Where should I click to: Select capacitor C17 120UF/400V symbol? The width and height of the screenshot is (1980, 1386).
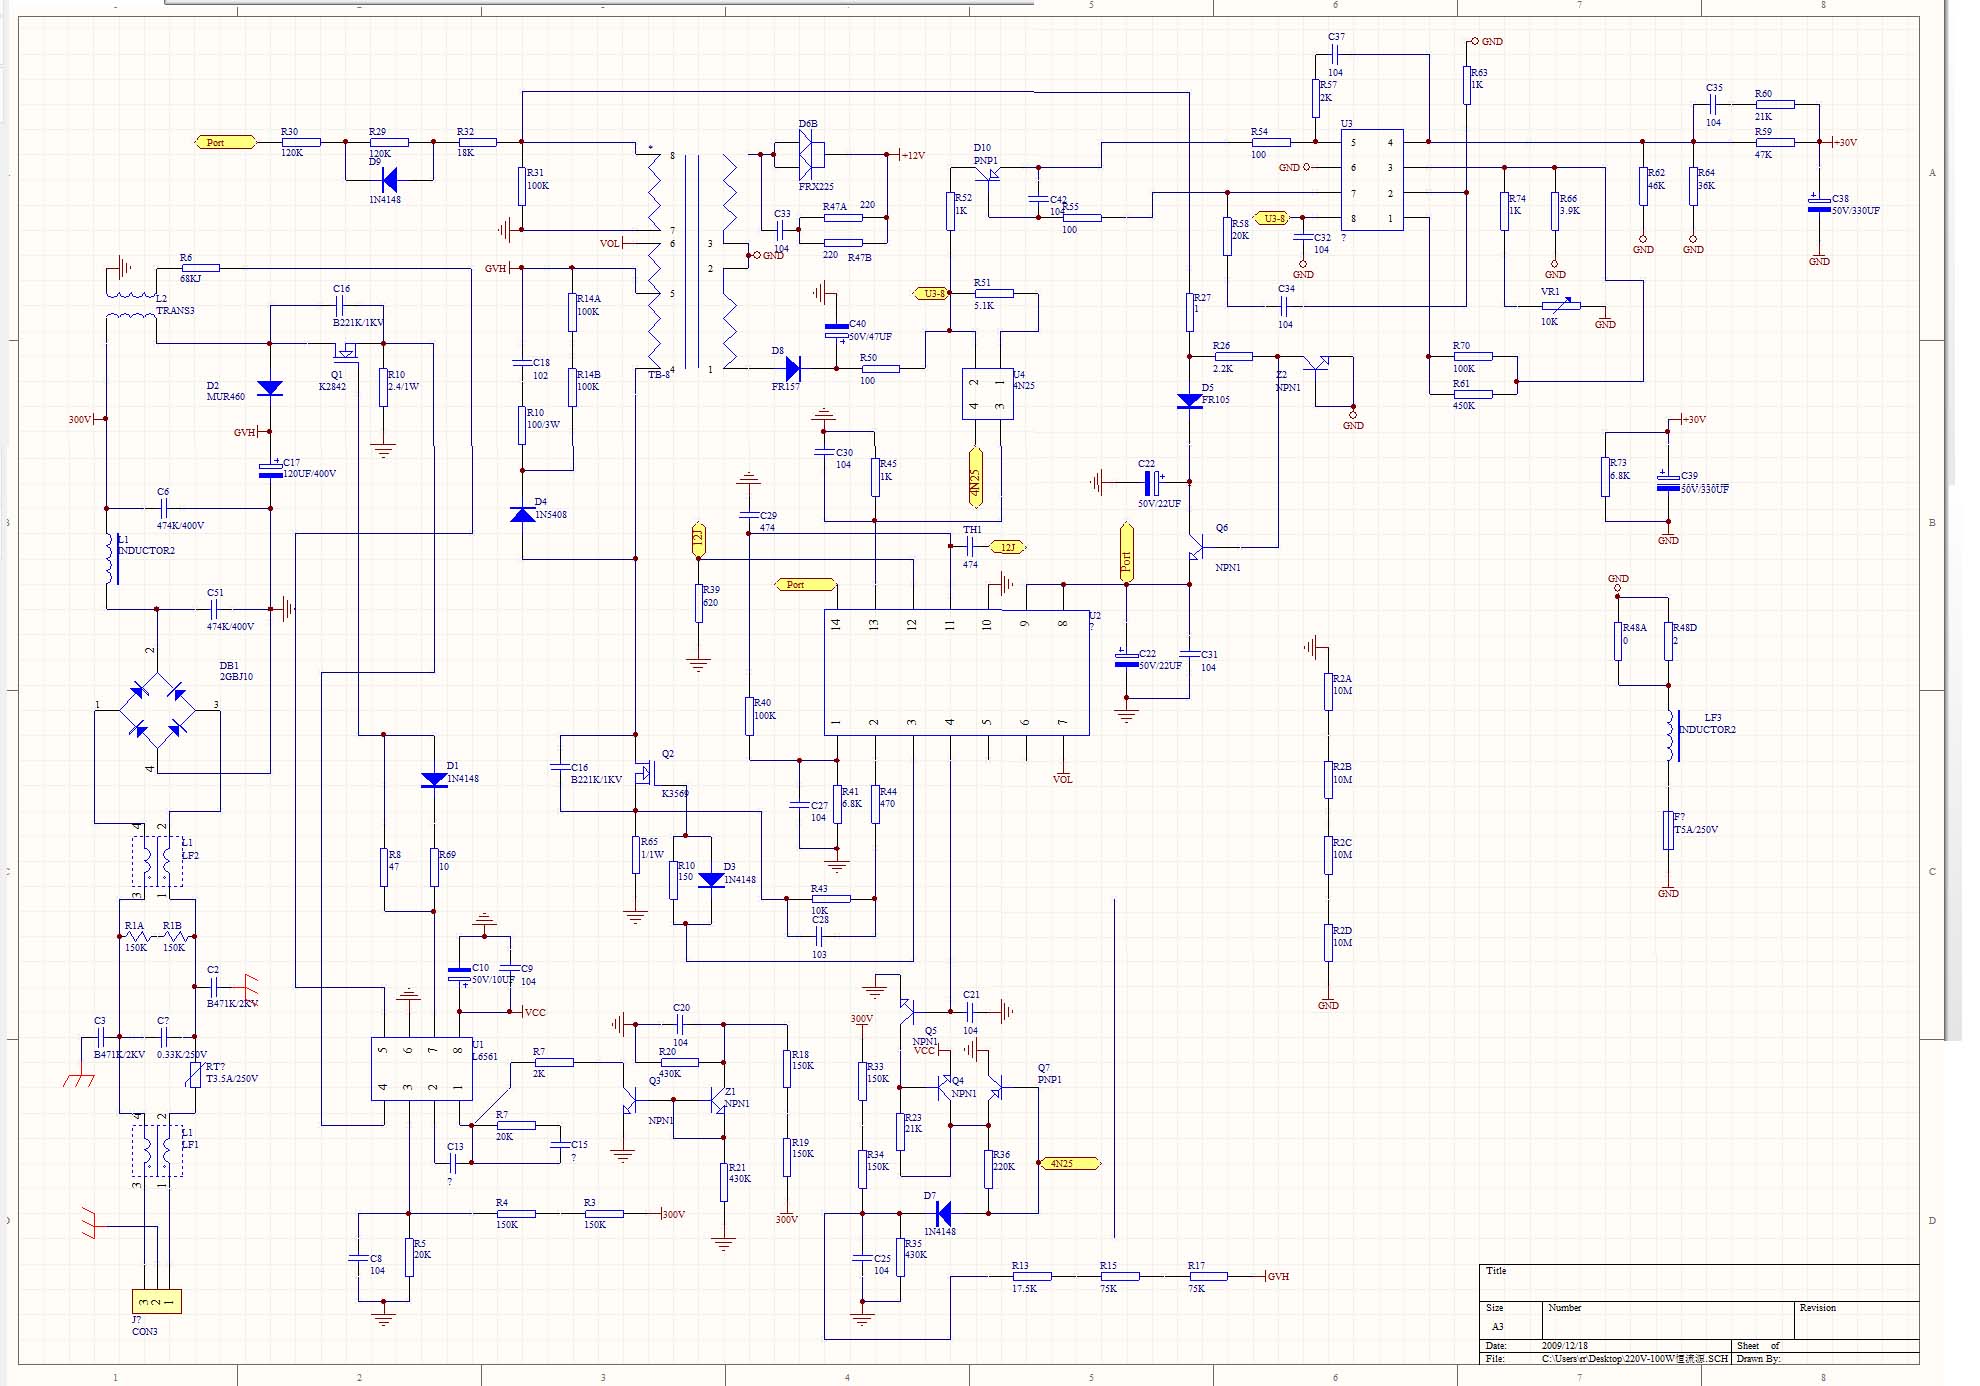pos(270,469)
